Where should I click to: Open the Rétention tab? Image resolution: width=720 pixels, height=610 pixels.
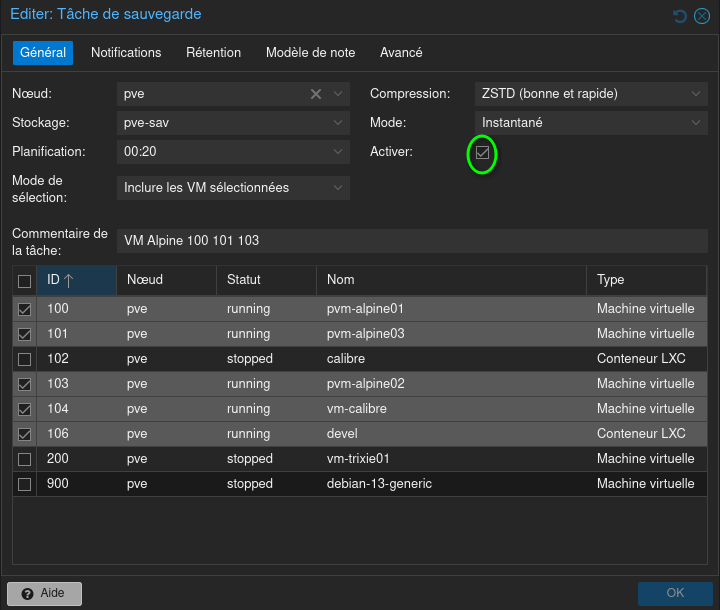coord(213,52)
